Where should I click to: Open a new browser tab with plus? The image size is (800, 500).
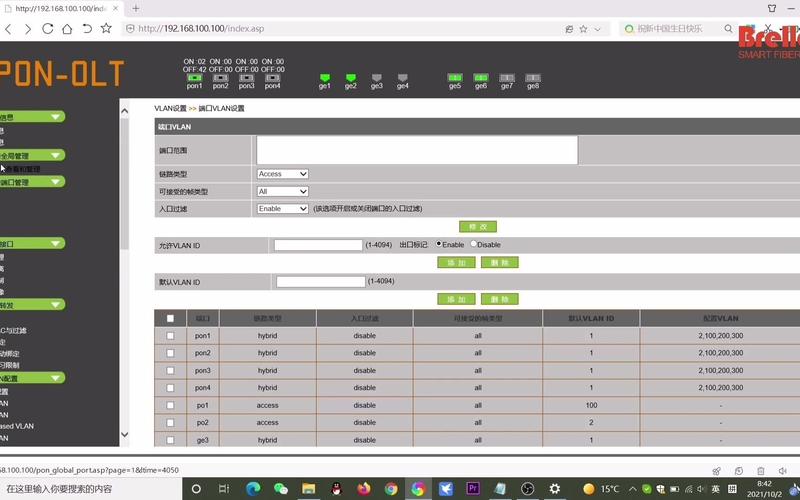point(136,8)
